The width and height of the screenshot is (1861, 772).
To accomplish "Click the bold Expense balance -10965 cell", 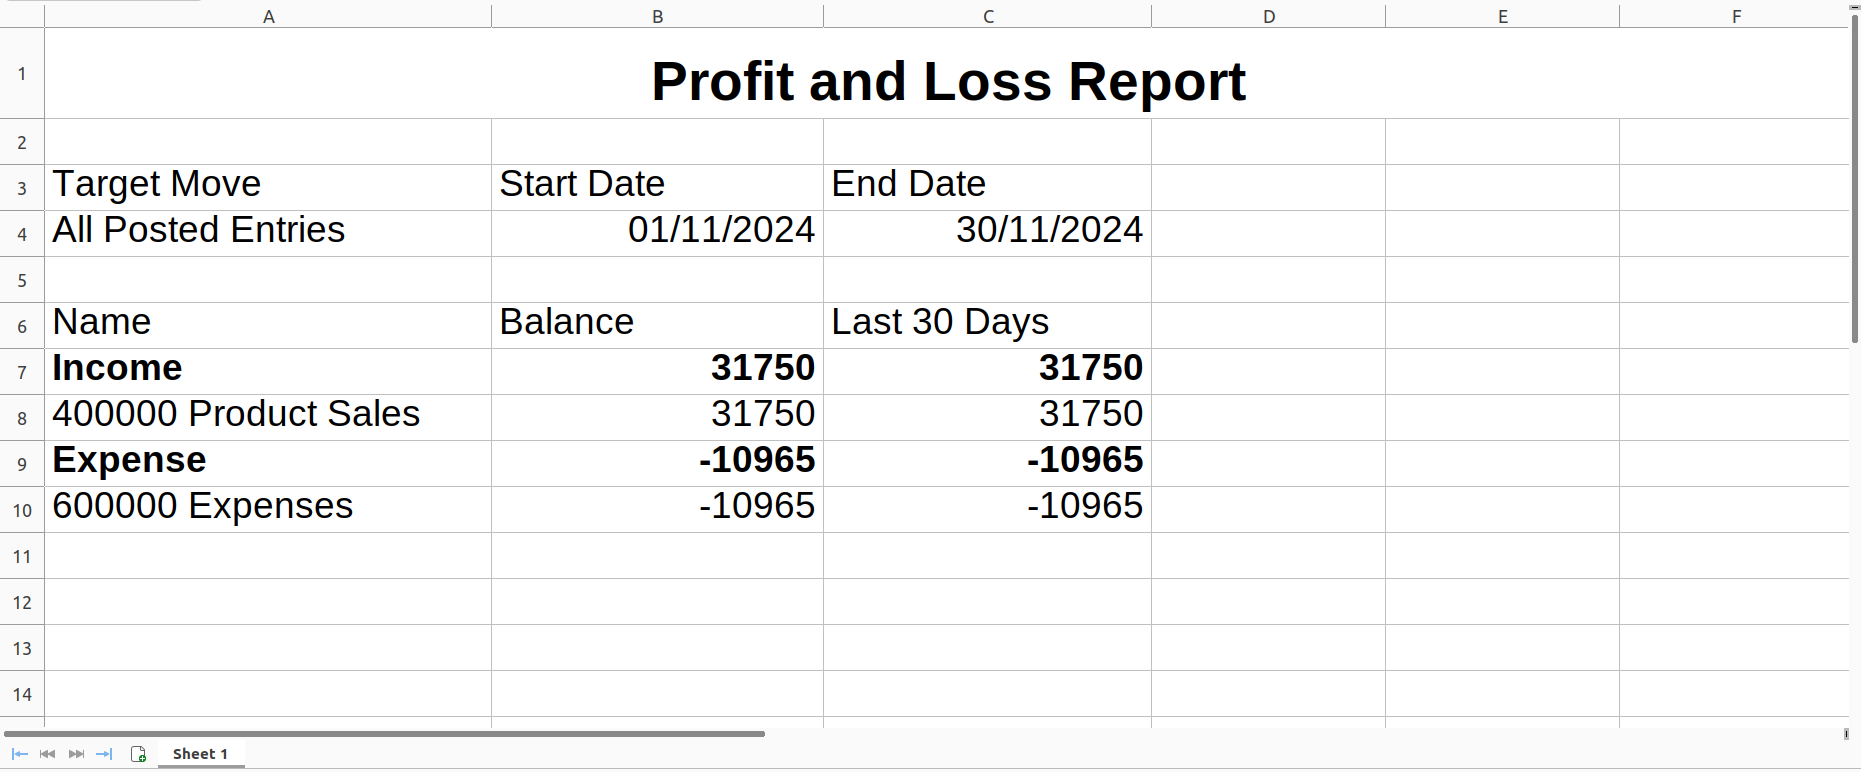I will (x=657, y=461).
